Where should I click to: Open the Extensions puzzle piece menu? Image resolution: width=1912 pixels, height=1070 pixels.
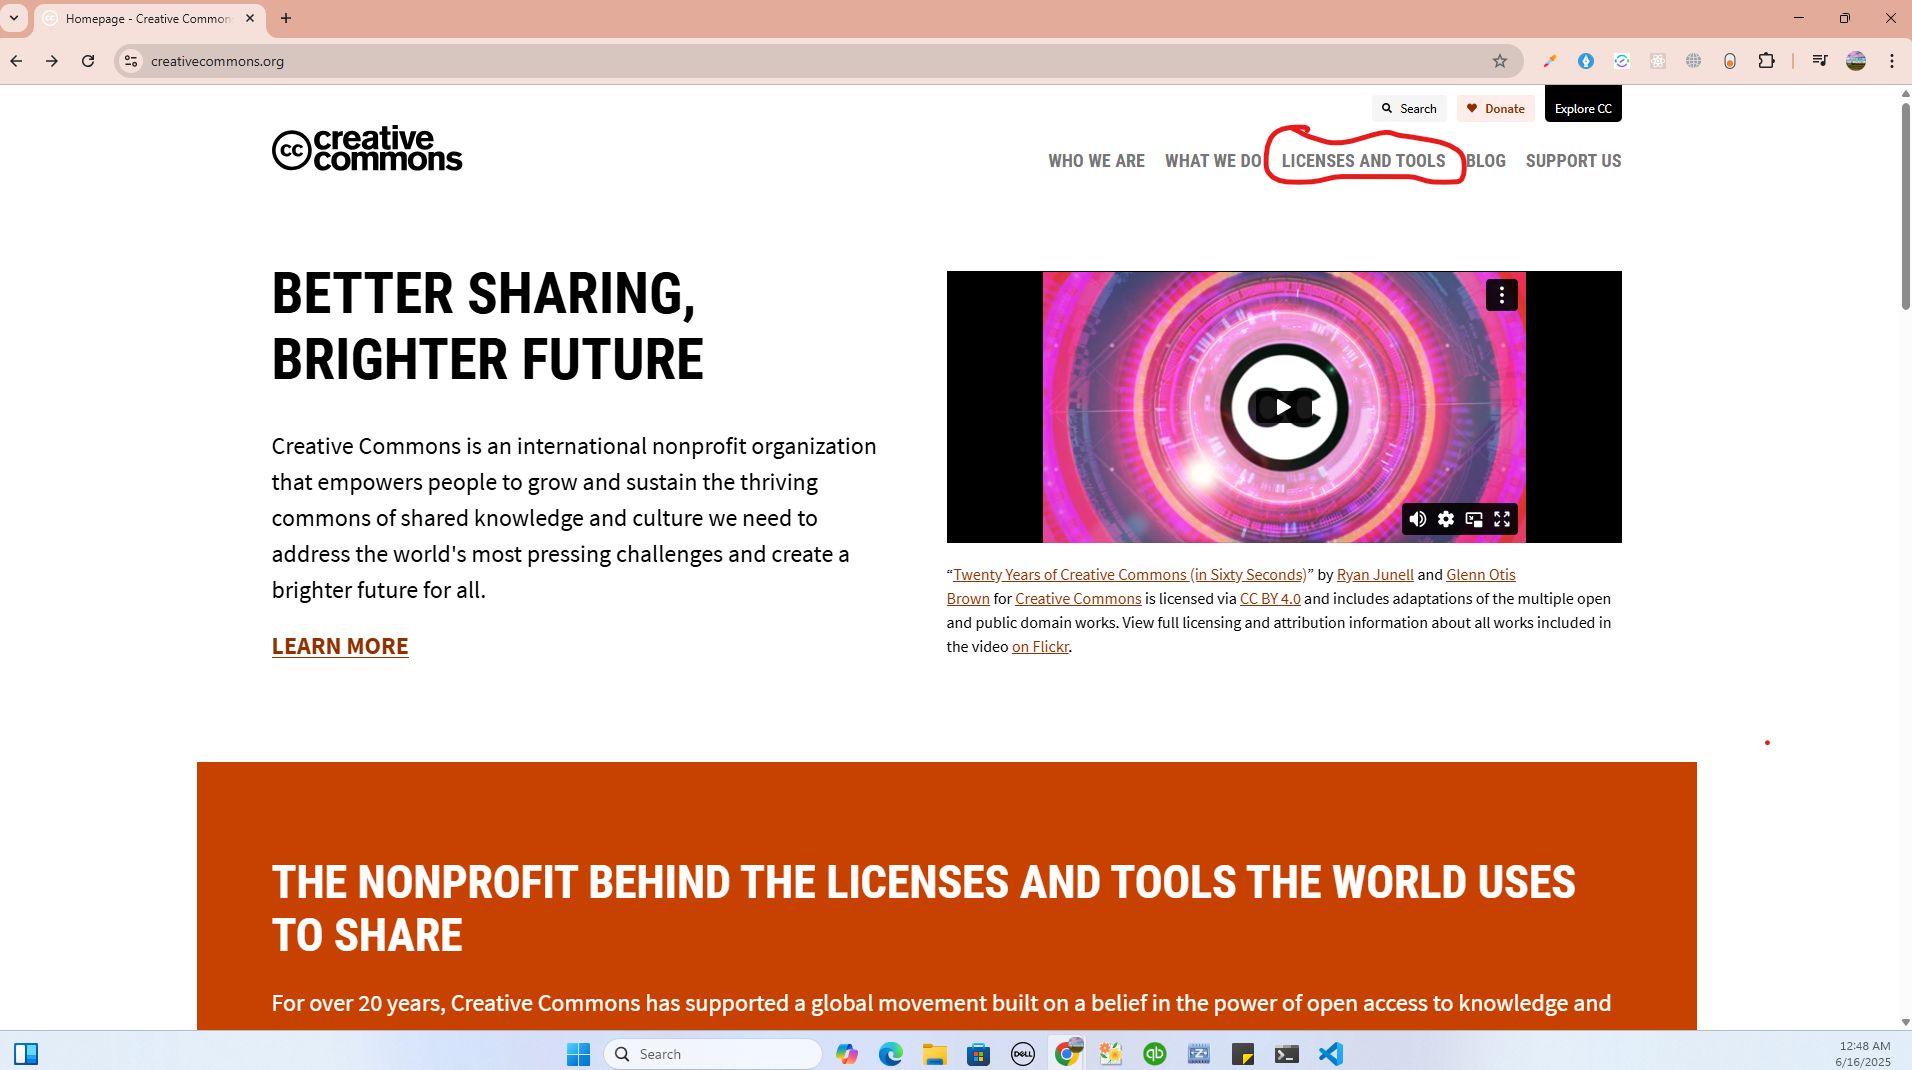tap(1767, 61)
